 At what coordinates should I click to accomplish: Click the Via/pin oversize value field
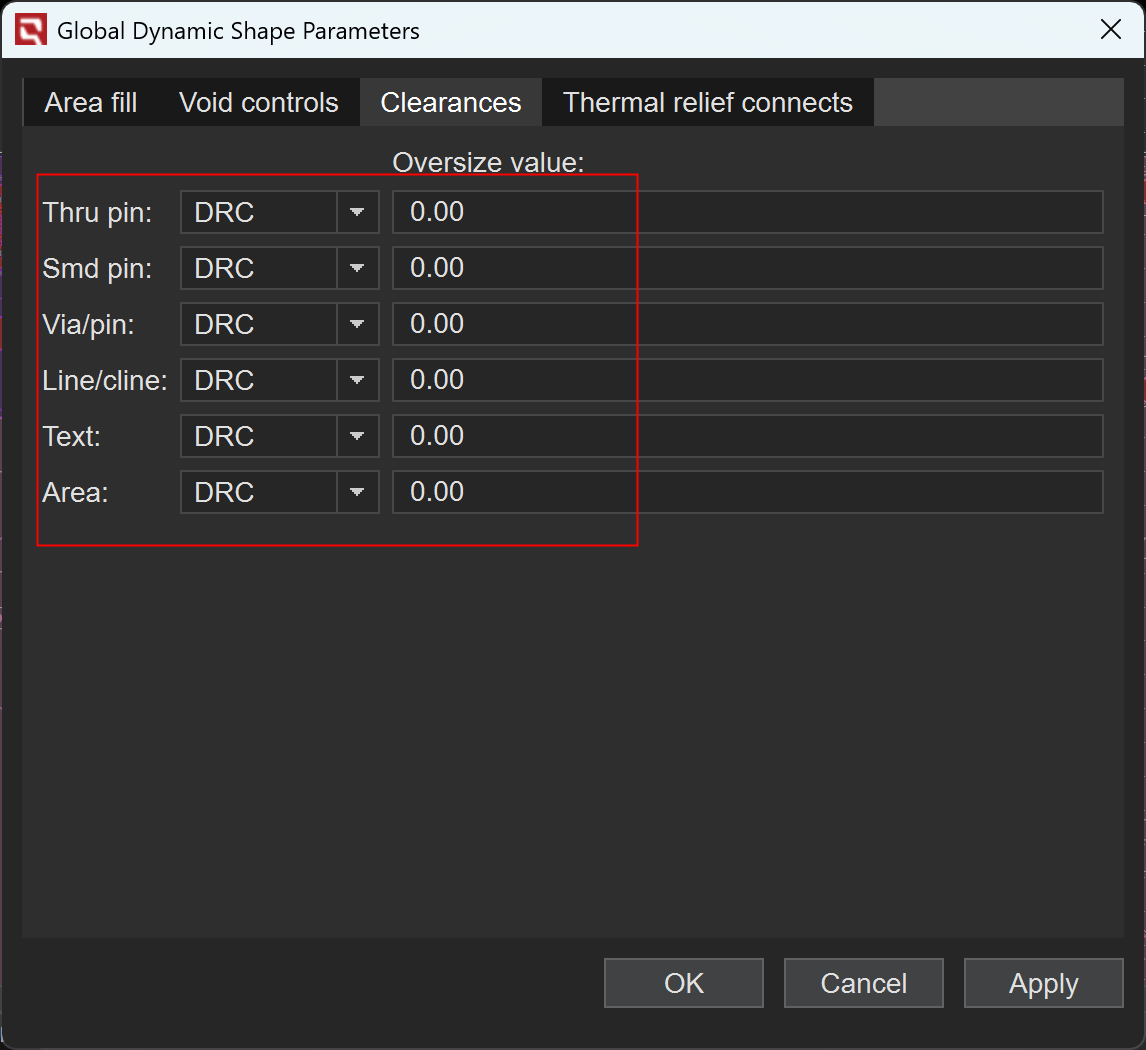(747, 325)
